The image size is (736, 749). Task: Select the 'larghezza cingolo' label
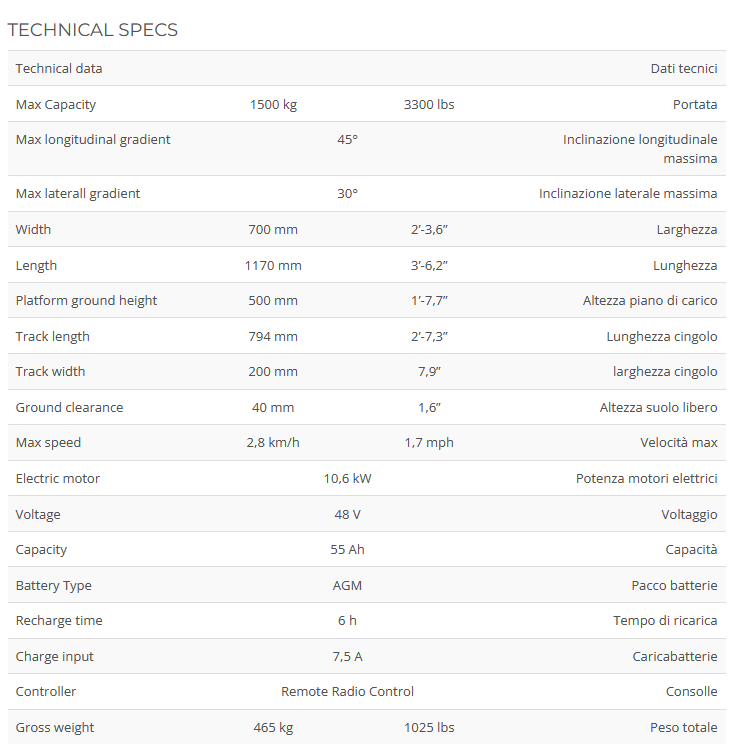tap(665, 372)
